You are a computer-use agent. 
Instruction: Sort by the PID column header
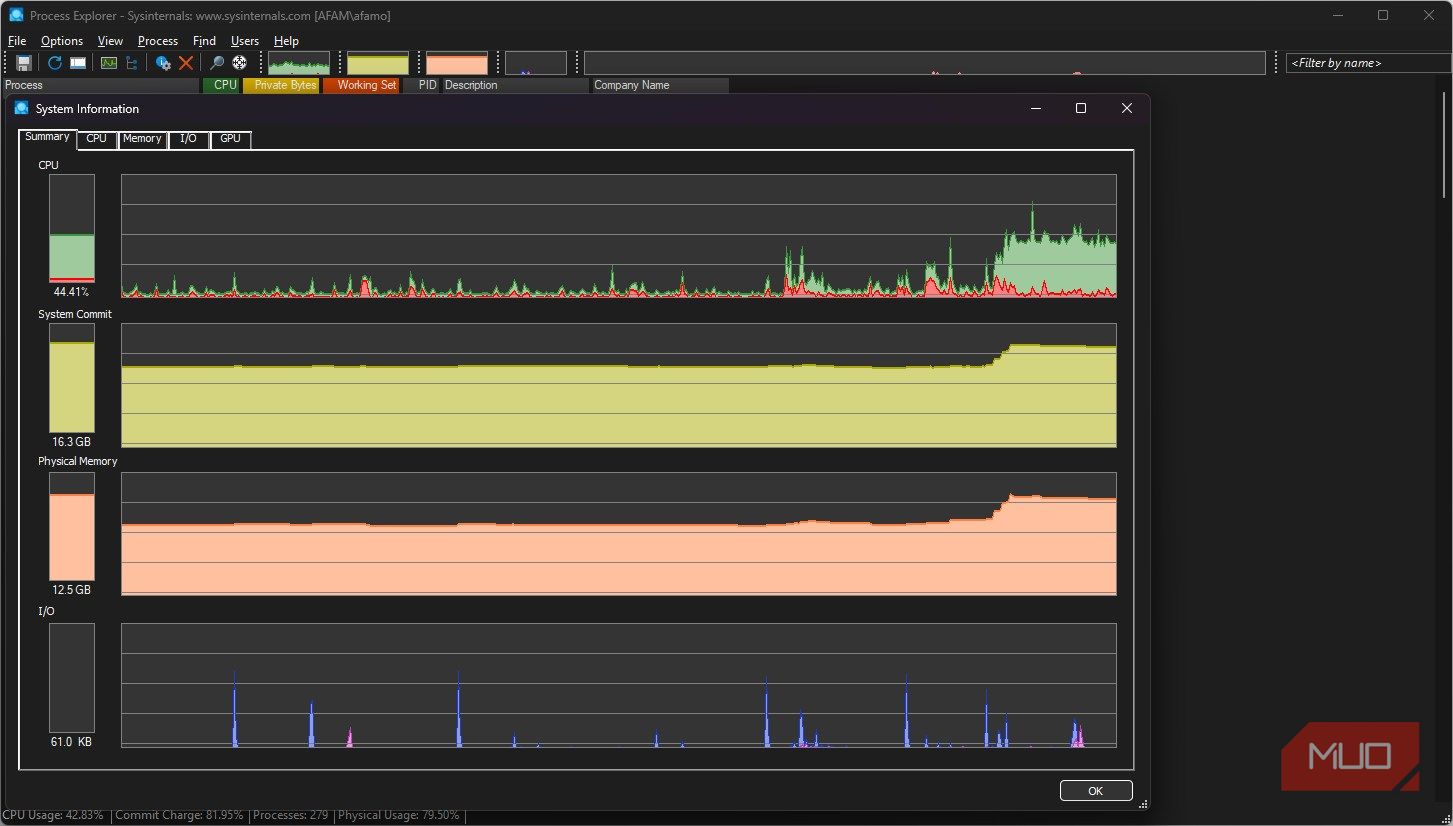(x=422, y=86)
